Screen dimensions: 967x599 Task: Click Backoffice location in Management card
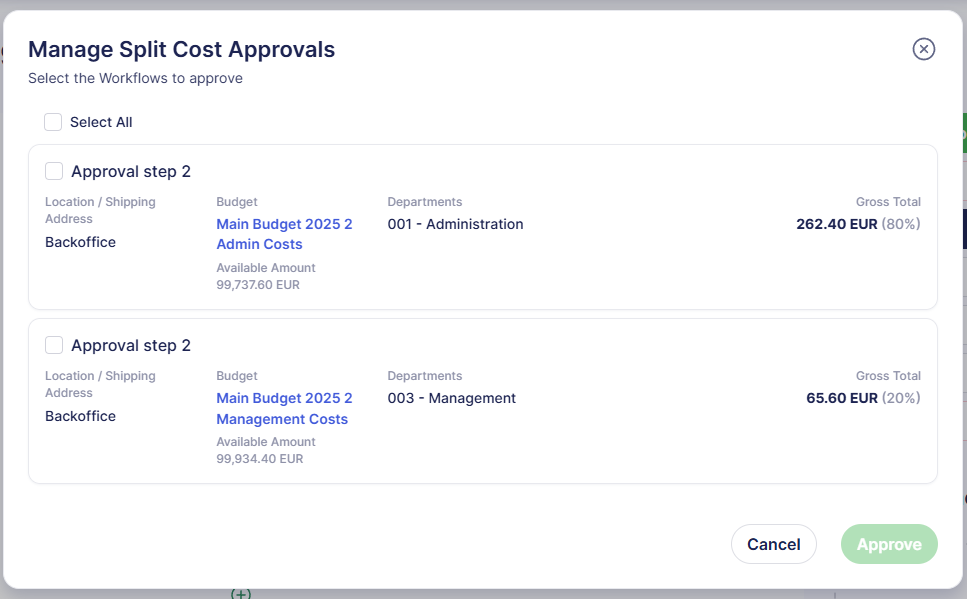(x=80, y=416)
